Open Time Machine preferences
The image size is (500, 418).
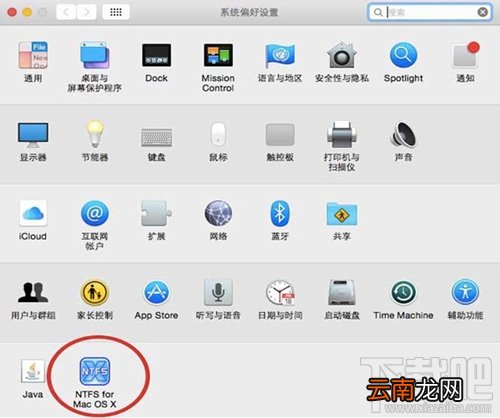click(x=403, y=293)
